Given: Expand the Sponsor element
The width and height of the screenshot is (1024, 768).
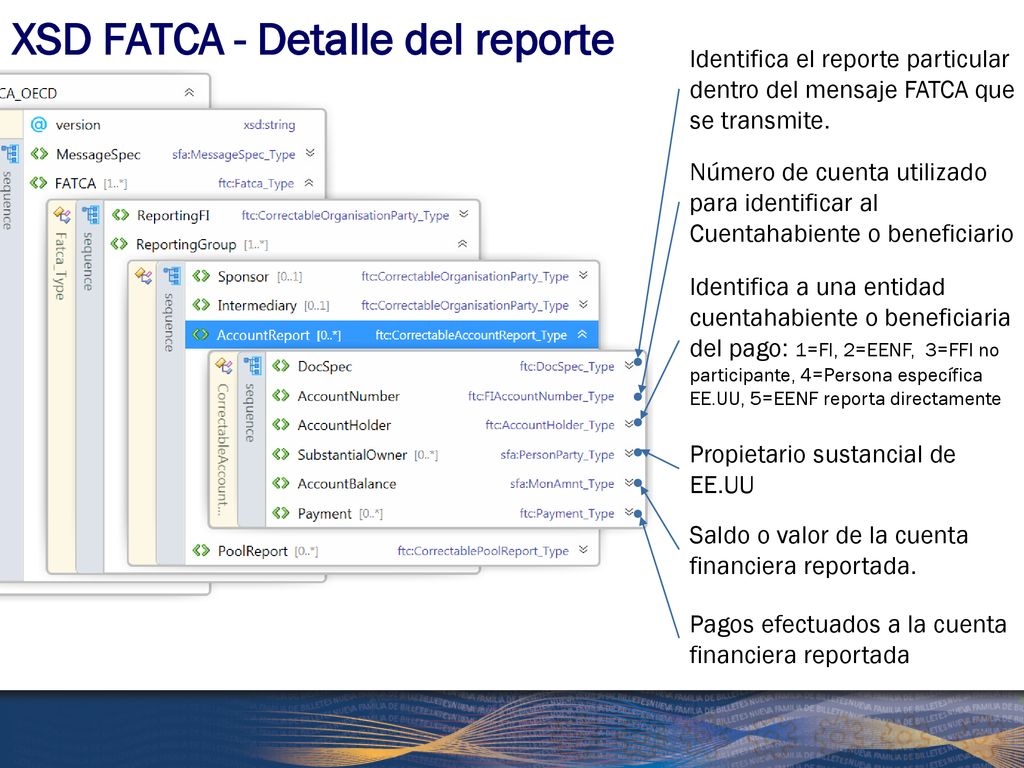Looking at the screenshot, I should [x=583, y=276].
